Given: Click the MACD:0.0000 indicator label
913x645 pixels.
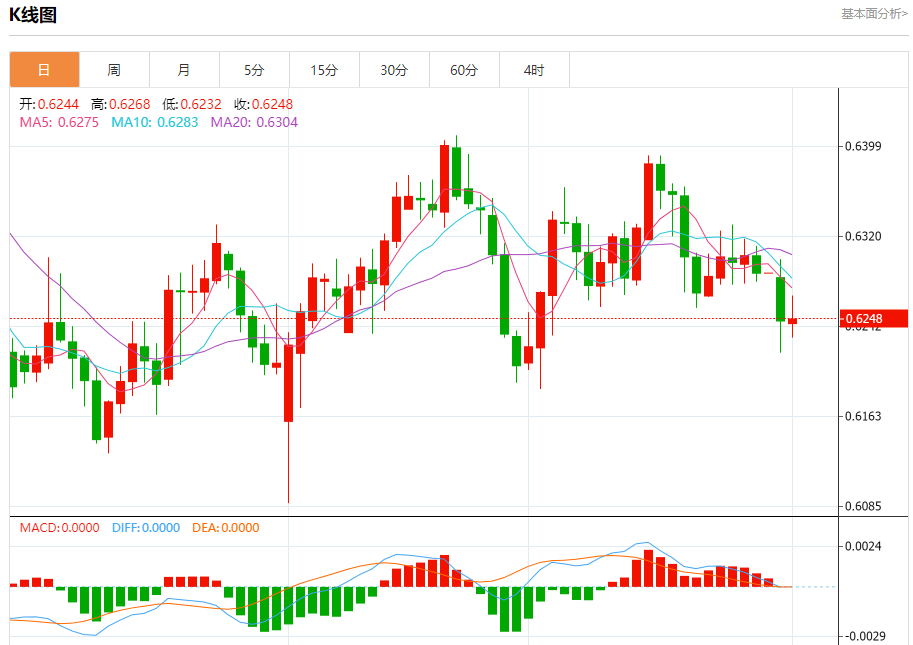Looking at the screenshot, I should (x=59, y=528).
